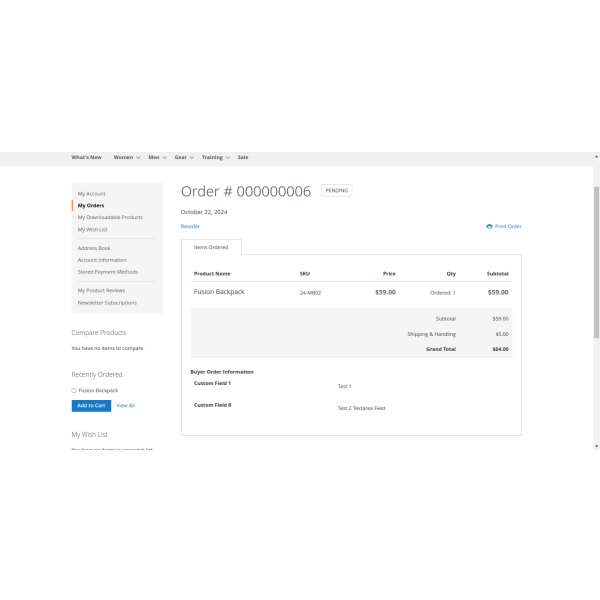Image resolution: width=600 pixels, height=600 pixels.
Task: View Newsletter Subscriptions settings
Action: click(107, 302)
